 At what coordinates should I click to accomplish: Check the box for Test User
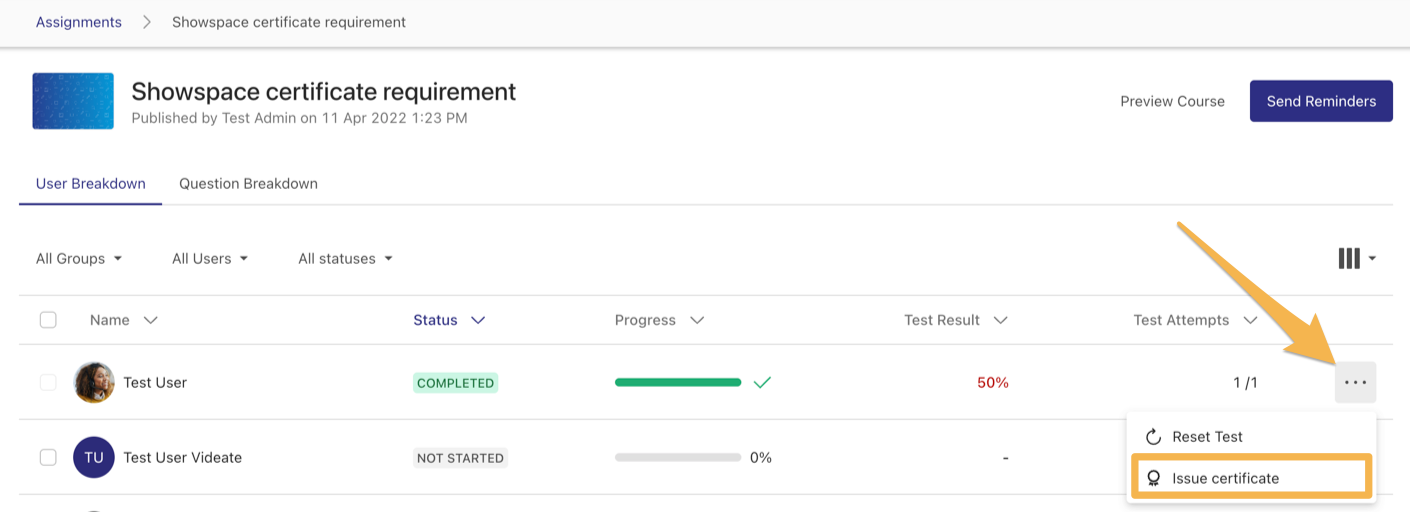coord(48,383)
